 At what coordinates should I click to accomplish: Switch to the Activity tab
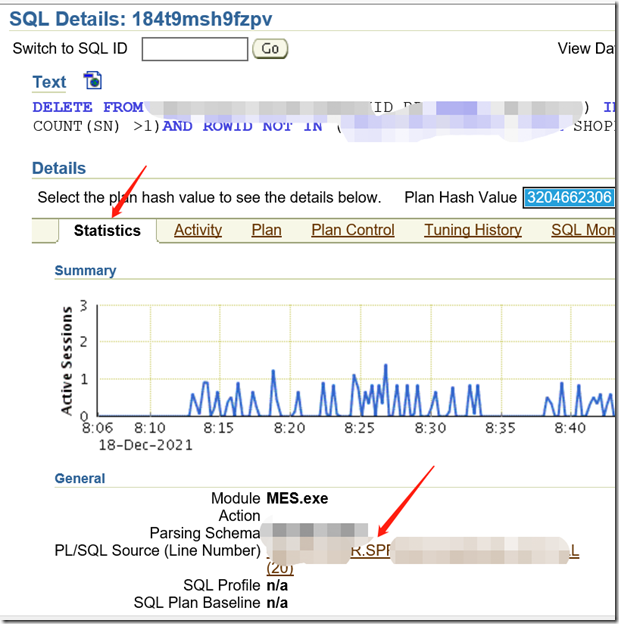198,230
